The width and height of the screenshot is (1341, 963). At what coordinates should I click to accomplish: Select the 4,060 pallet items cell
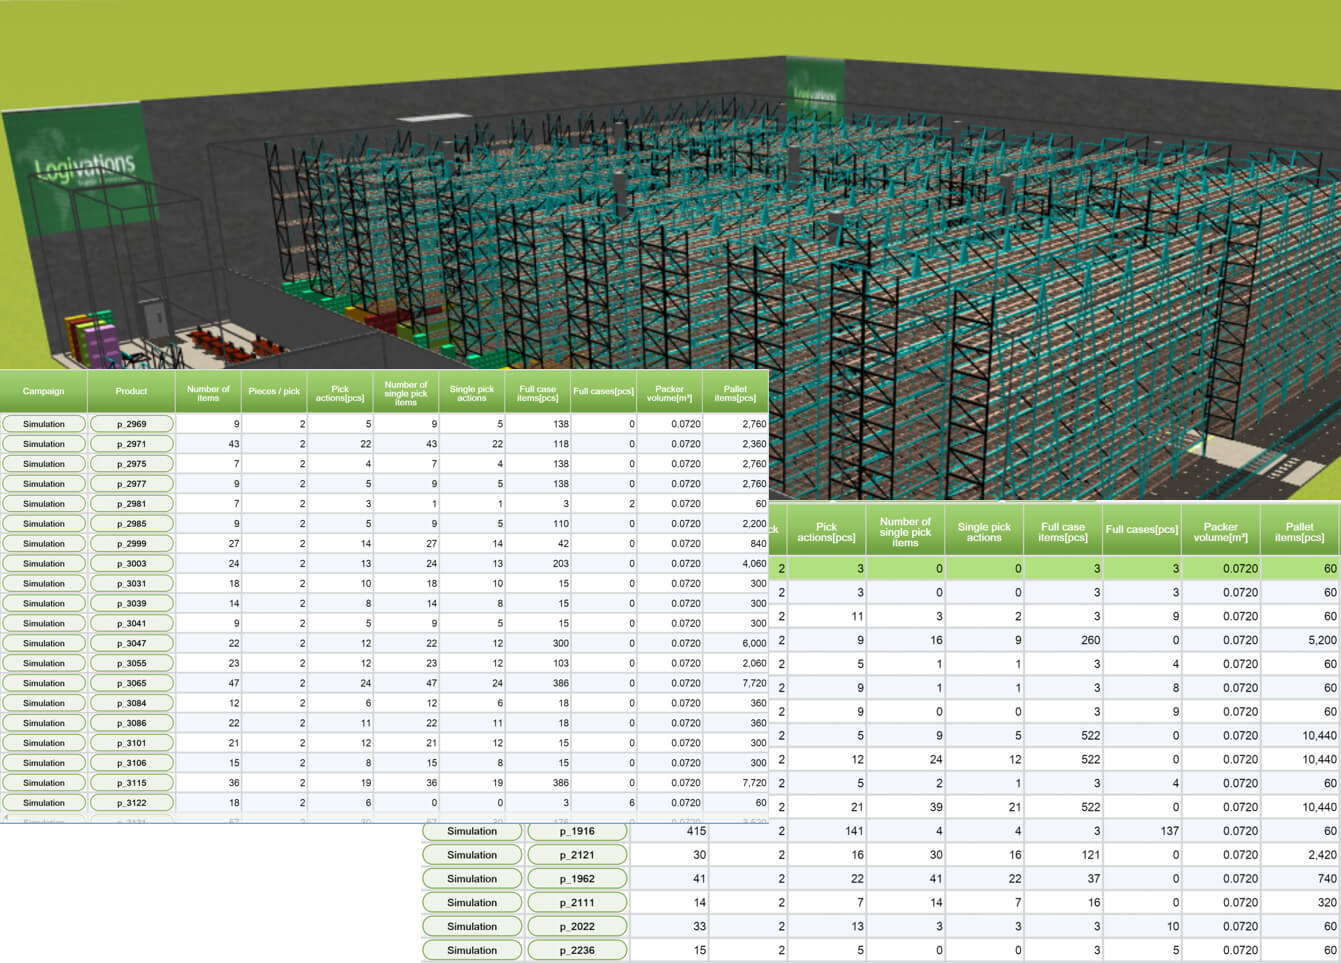(x=735, y=564)
